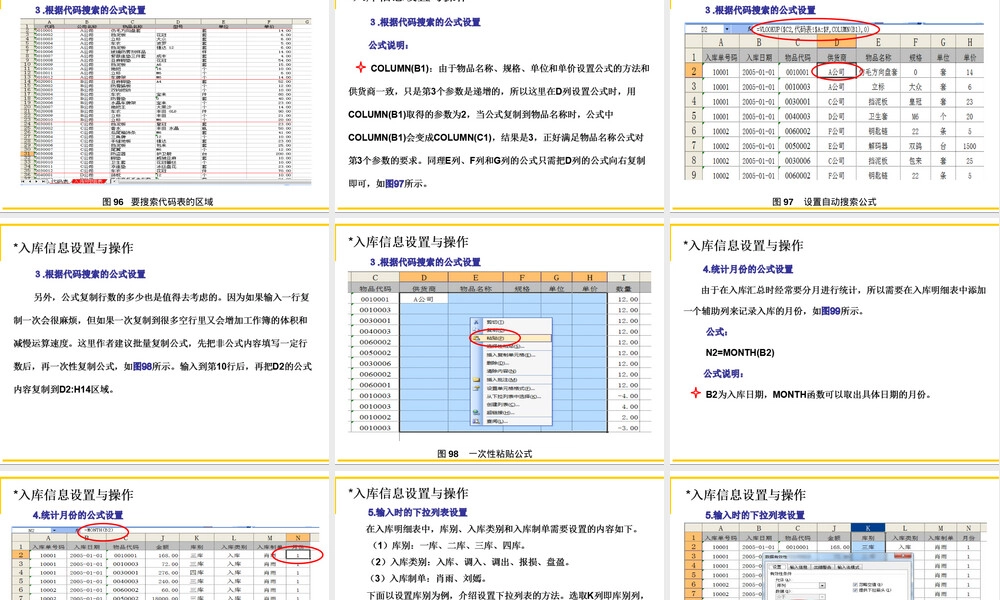Open the greyed 数据 dropdown in validation dialog
The width and height of the screenshot is (1000, 600).
pyautogui.click(x=822, y=597)
